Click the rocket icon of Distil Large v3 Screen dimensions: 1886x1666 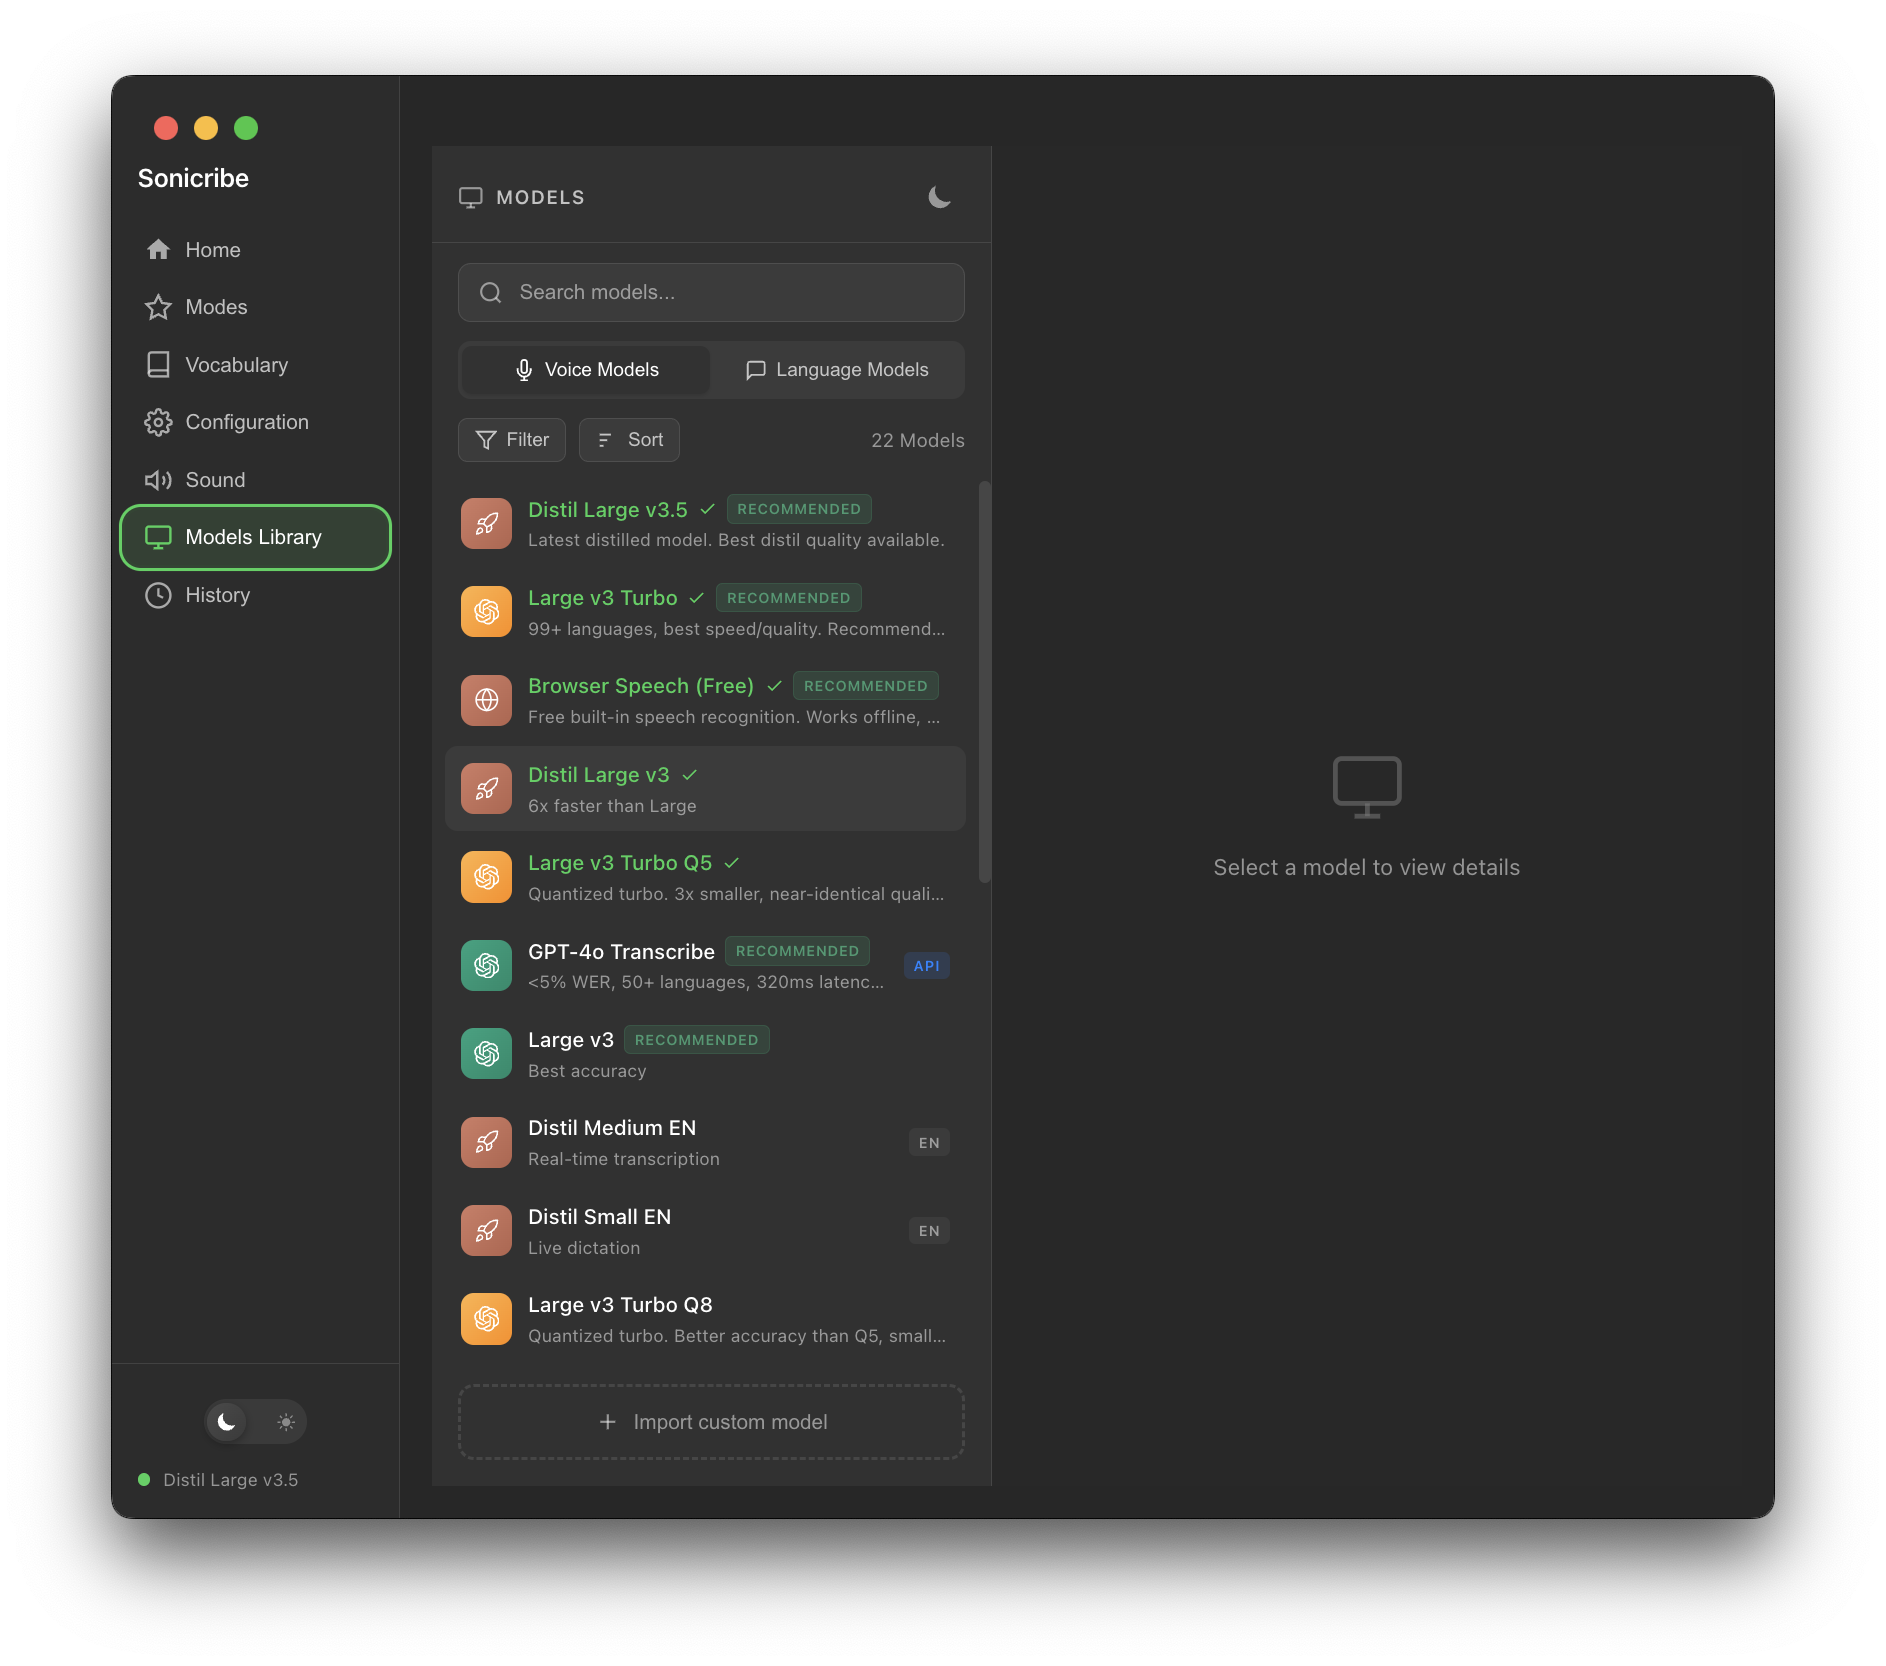click(486, 789)
